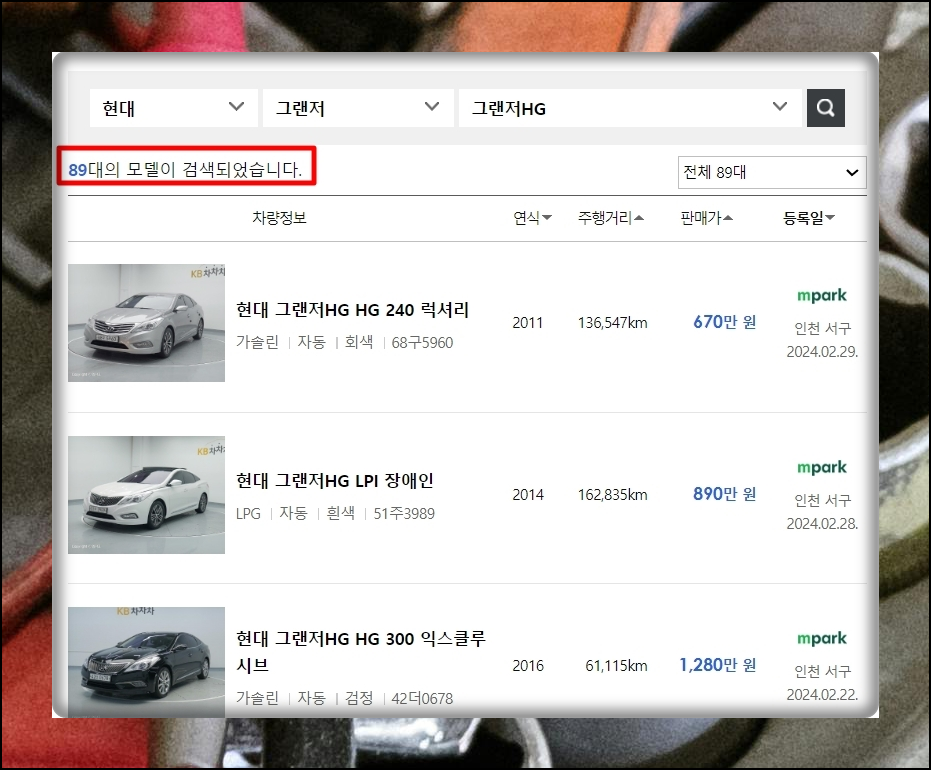Click 인천 서구 location on the 2024.02.29. row

[822, 328]
